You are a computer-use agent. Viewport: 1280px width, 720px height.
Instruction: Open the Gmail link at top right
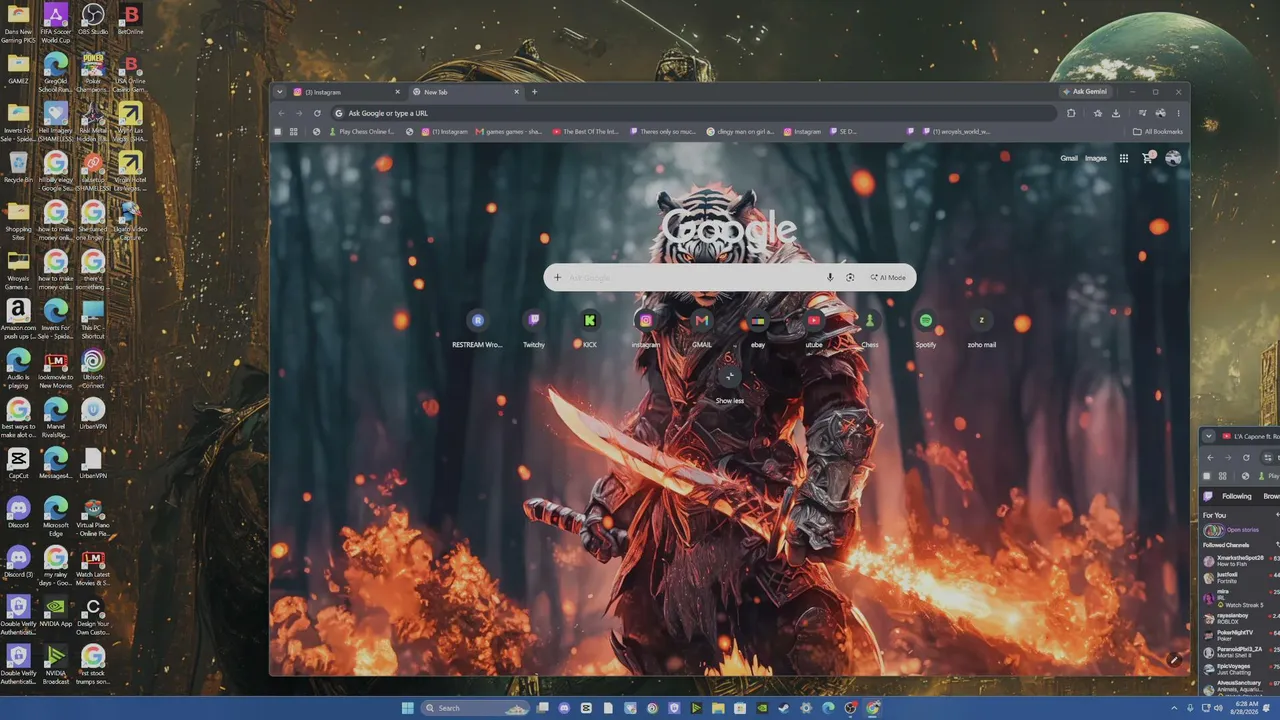[x=1069, y=158]
